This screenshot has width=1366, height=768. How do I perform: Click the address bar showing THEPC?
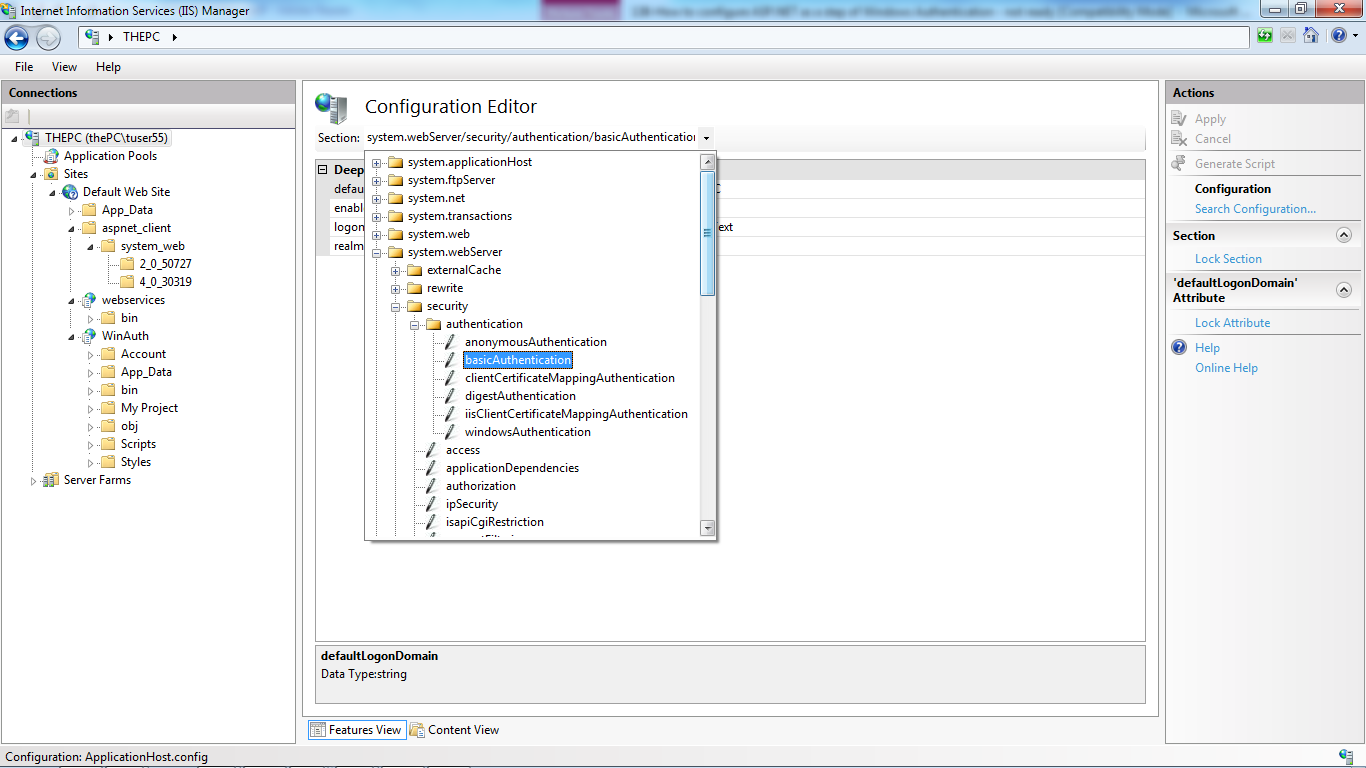(x=664, y=37)
